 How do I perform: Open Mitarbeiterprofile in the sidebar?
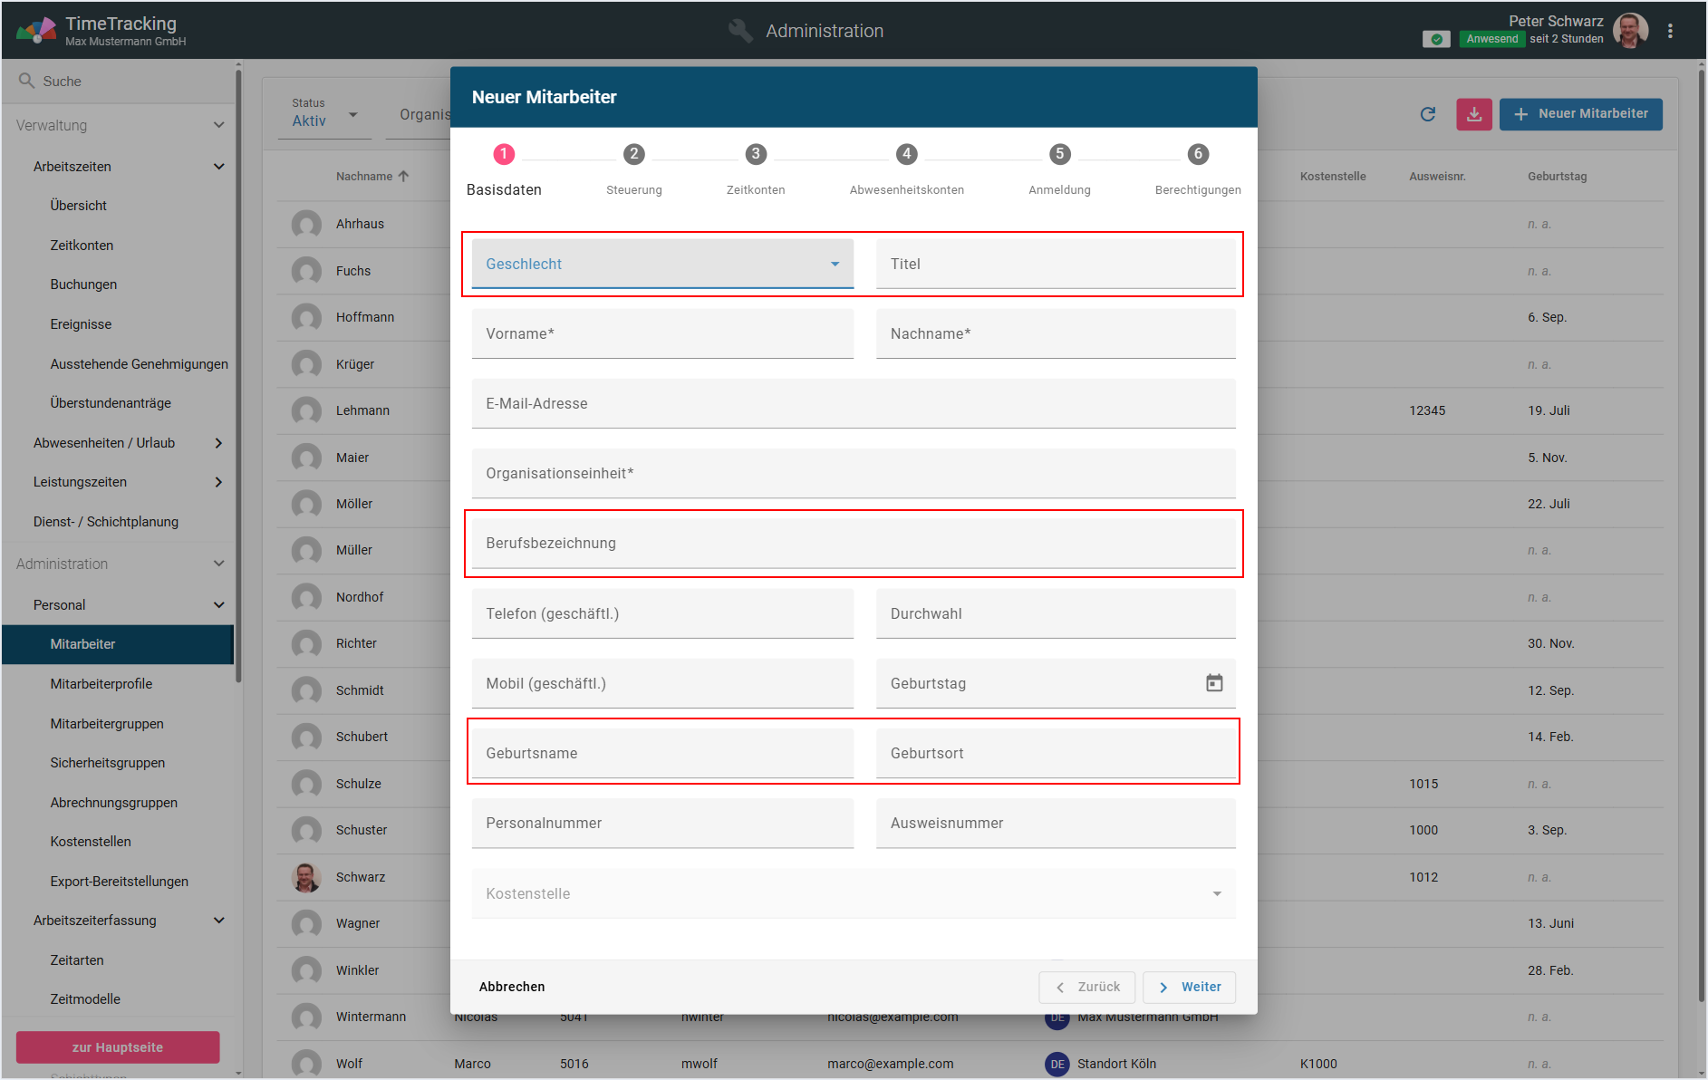tap(101, 684)
